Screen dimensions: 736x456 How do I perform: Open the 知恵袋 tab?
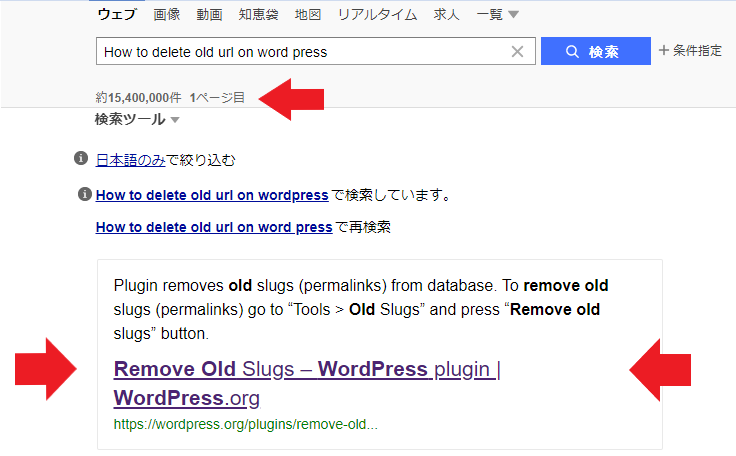click(258, 15)
